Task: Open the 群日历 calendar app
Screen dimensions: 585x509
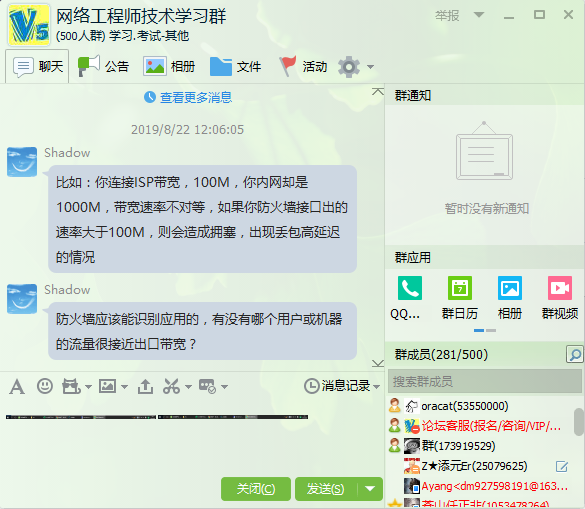Action: pos(460,288)
